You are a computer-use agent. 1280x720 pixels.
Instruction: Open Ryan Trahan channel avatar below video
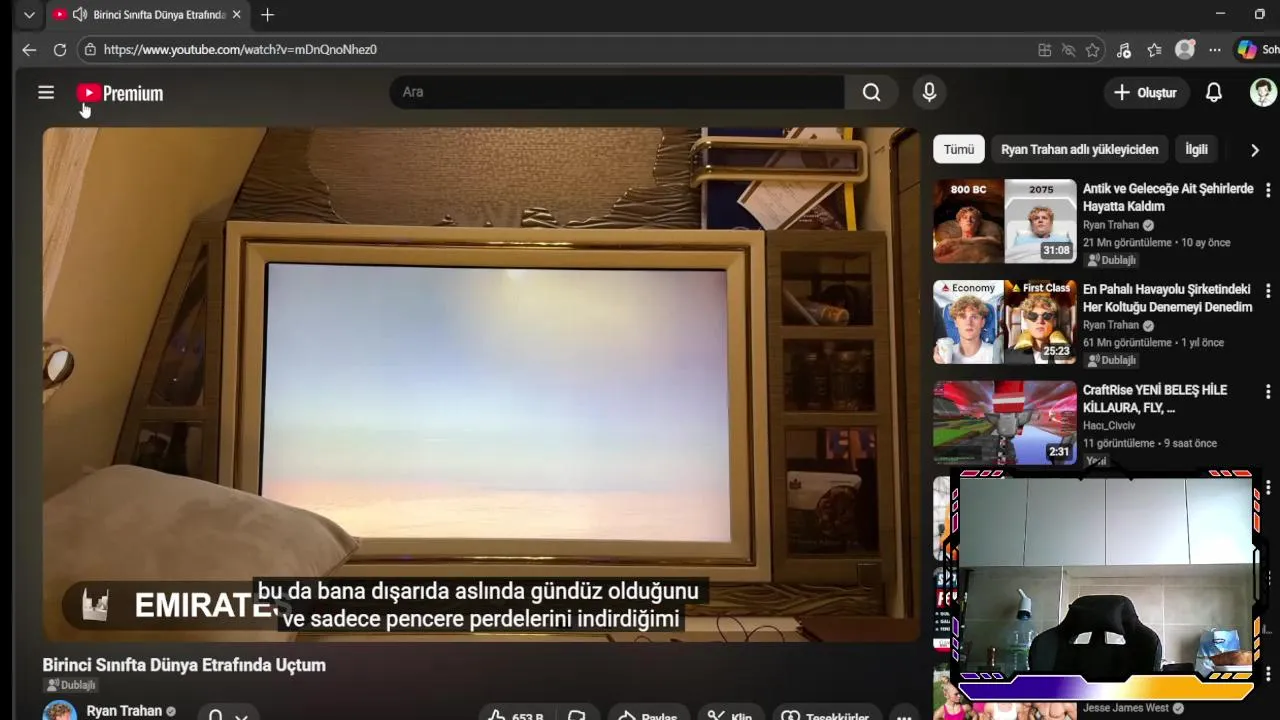point(59,711)
